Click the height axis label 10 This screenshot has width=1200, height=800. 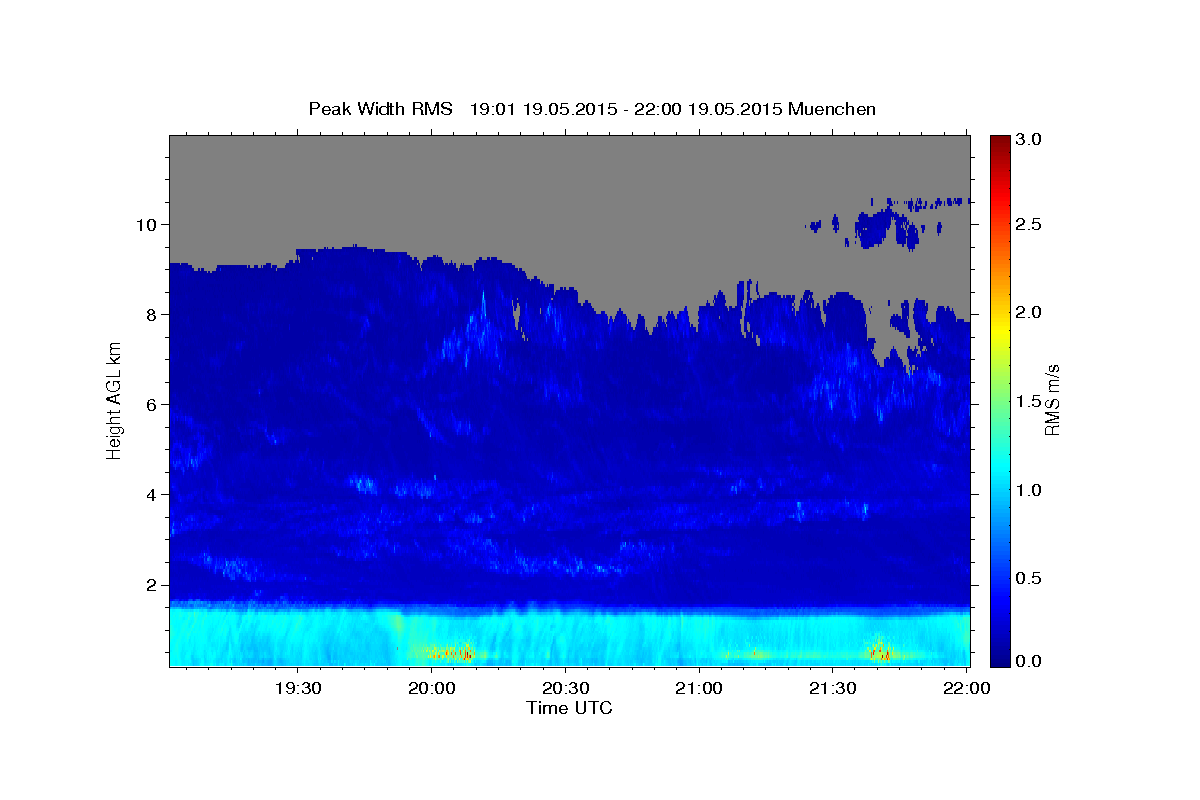pyautogui.click(x=148, y=224)
